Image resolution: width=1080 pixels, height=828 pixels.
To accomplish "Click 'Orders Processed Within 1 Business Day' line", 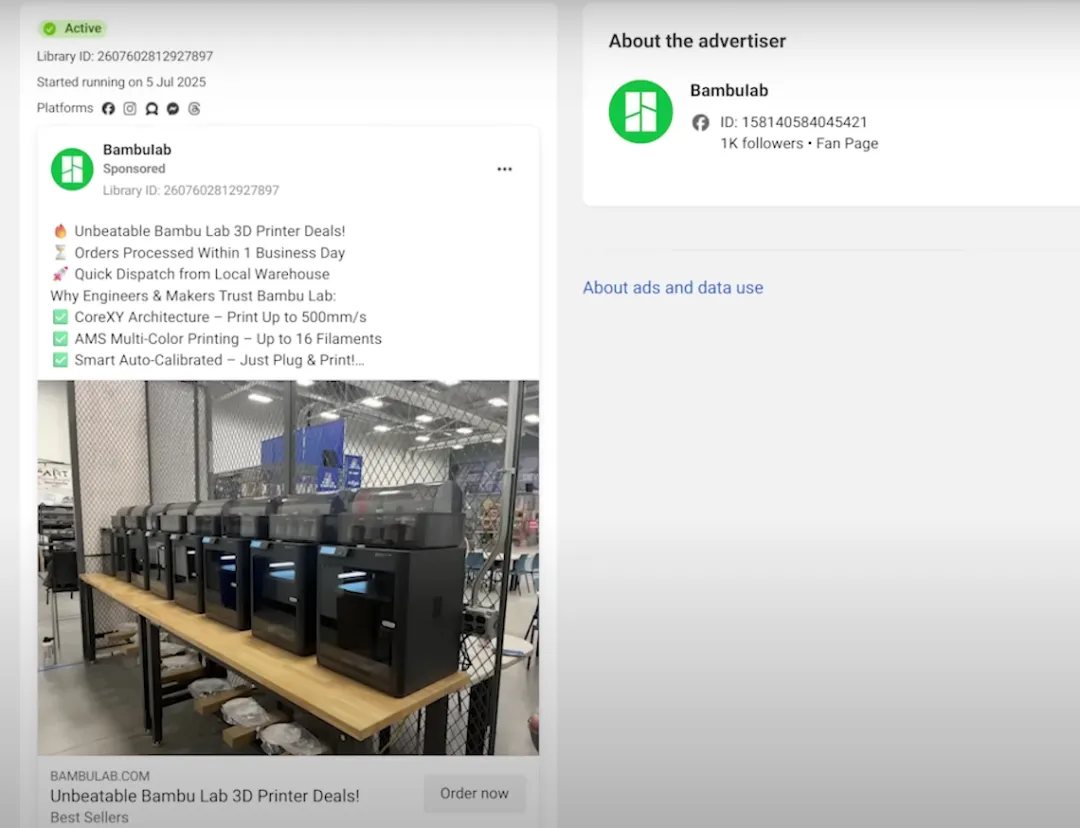I will (209, 253).
